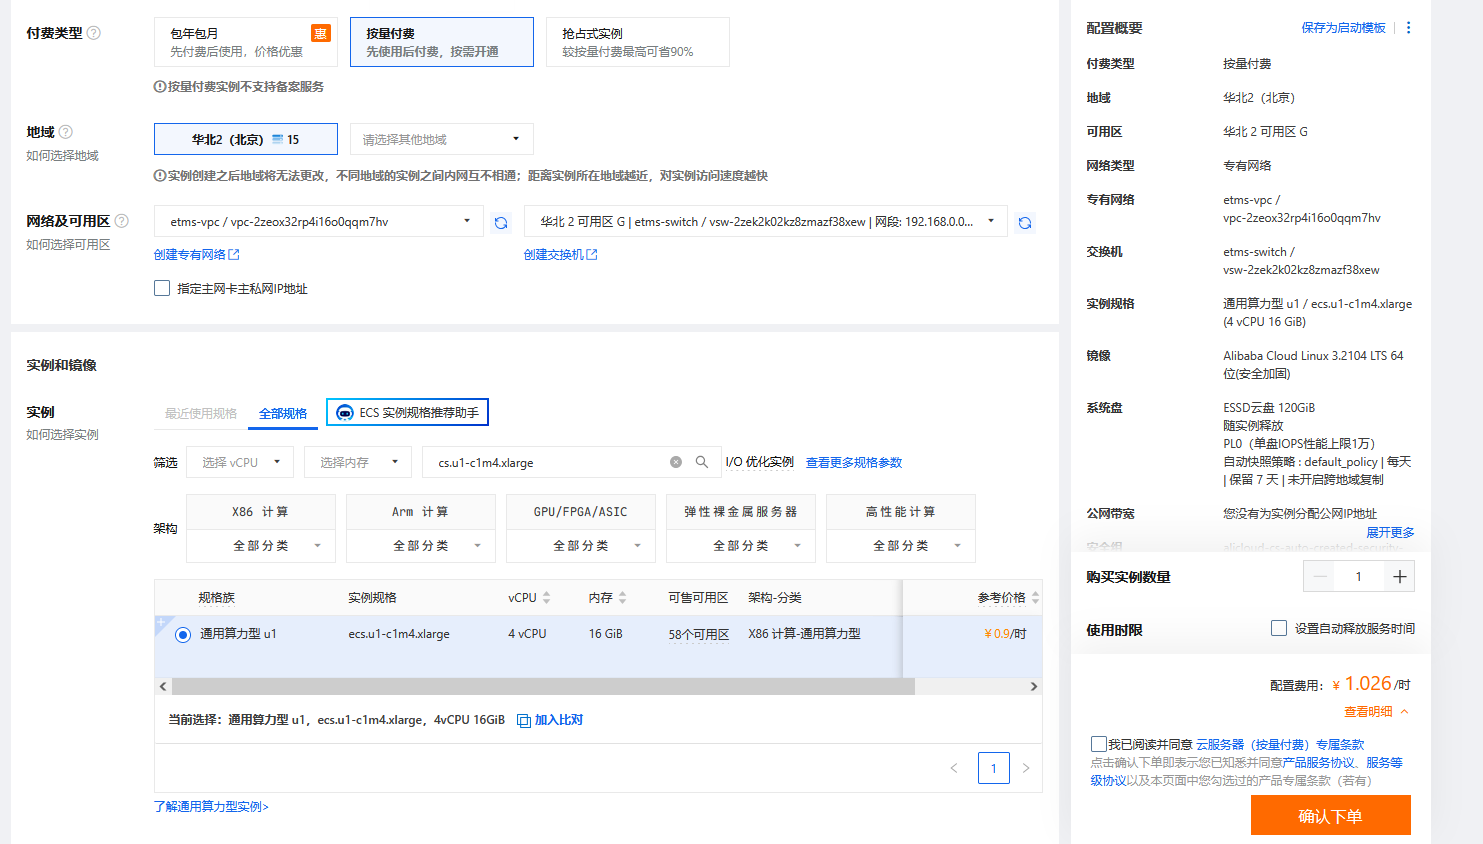Screen dimensions: 1483x844
Task: Enable 设置自动释放服务时间 checkbox
Action: (1279, 628)
